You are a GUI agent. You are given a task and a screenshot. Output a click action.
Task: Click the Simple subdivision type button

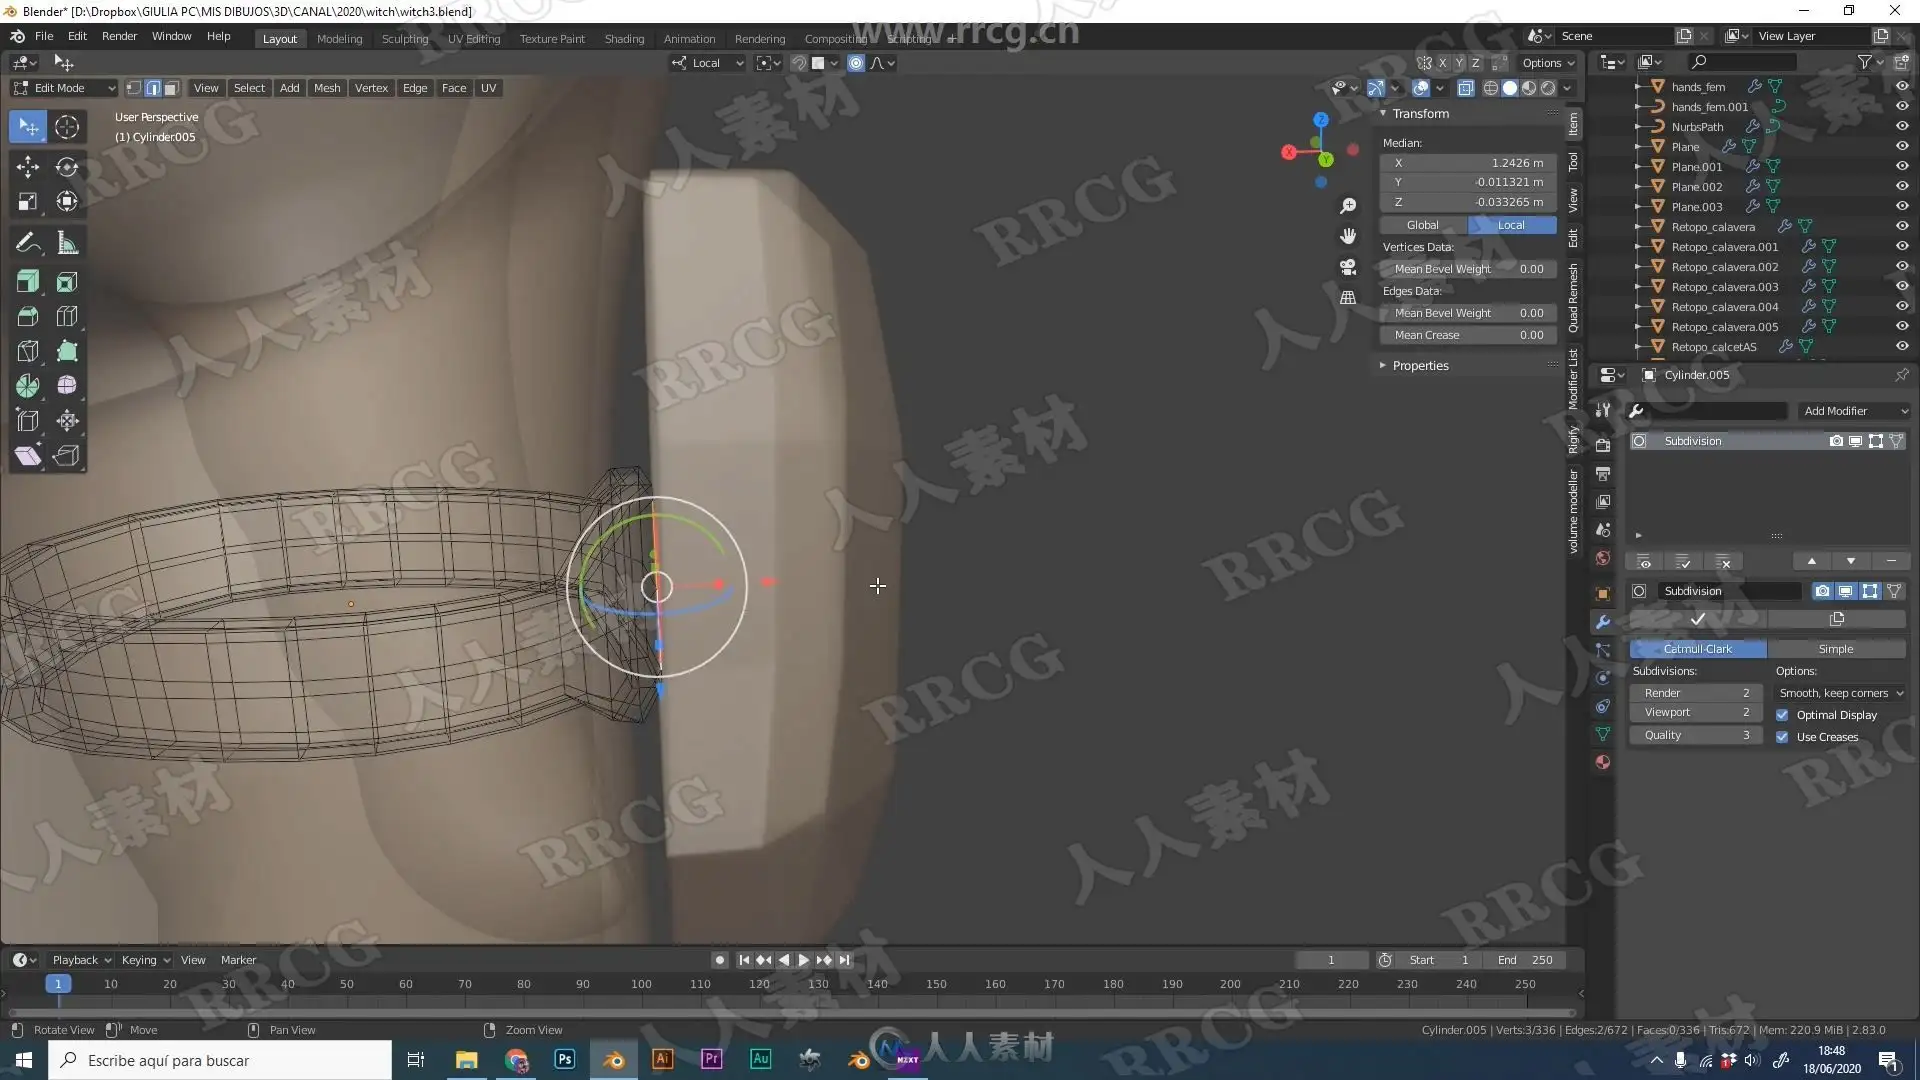point(1835,649)
